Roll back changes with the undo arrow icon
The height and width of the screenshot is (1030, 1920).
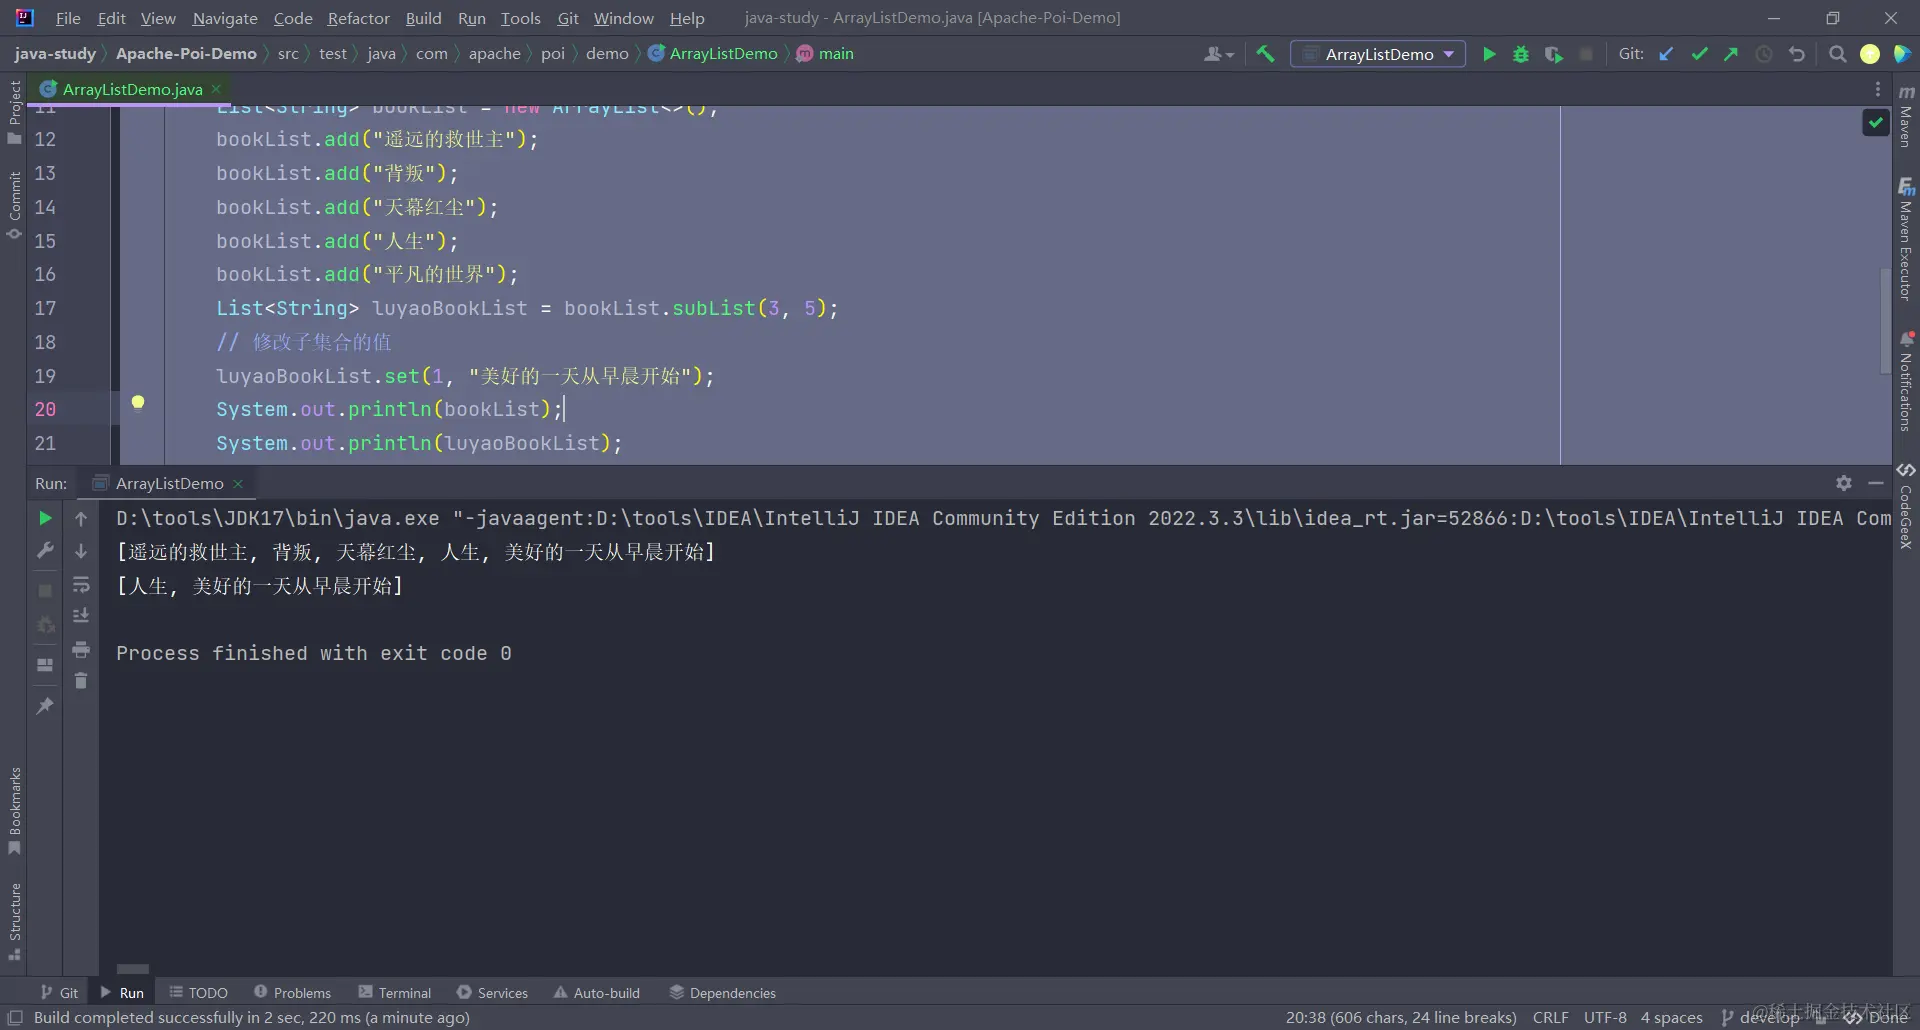pos(1797,54)
